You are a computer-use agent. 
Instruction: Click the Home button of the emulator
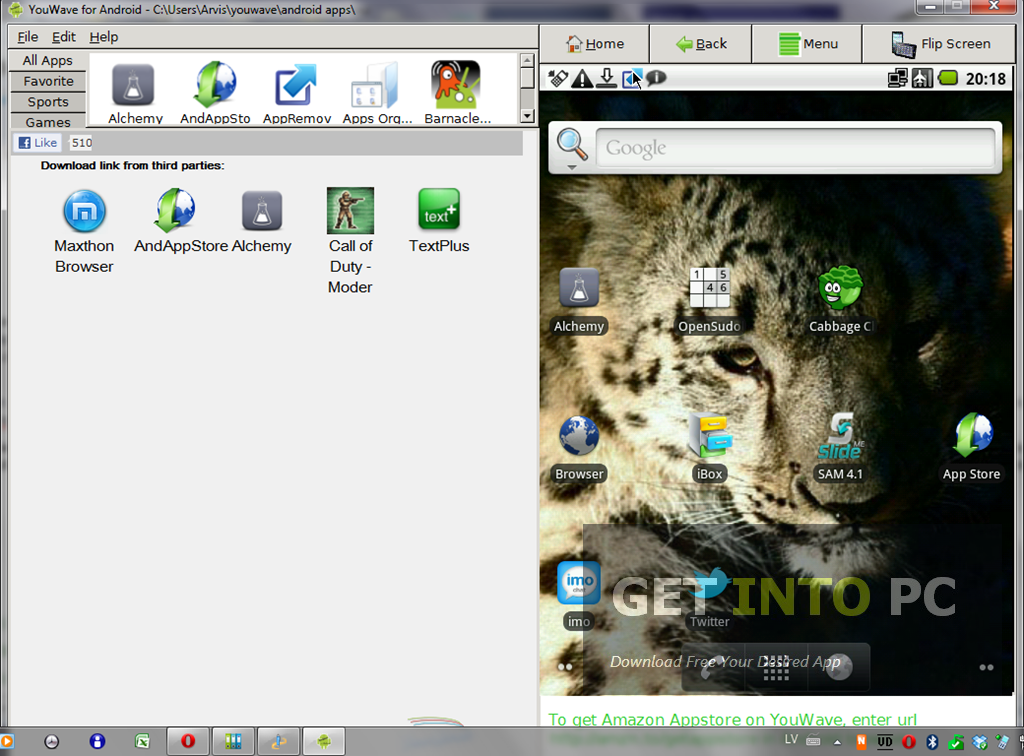(x=595, y=44)
